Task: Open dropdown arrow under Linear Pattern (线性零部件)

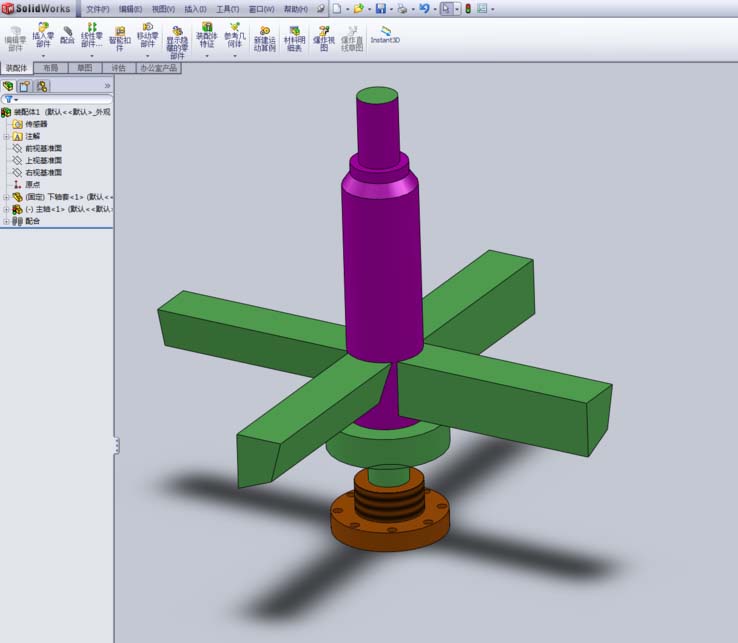Action: (91, 56)
